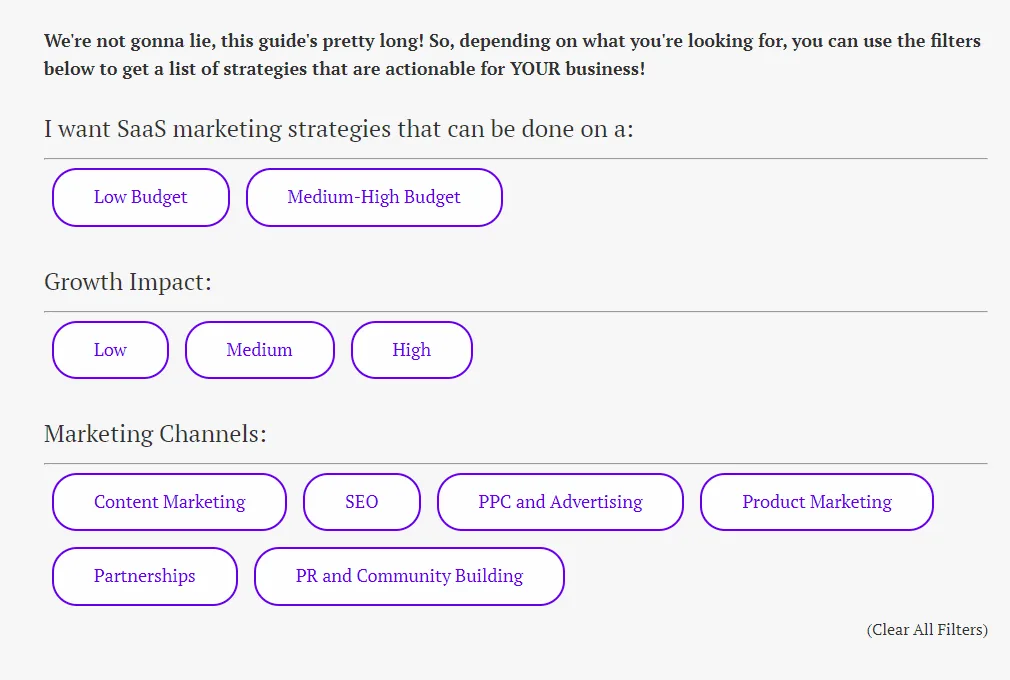Select the Content Marketing channel filter

(169, 502)
